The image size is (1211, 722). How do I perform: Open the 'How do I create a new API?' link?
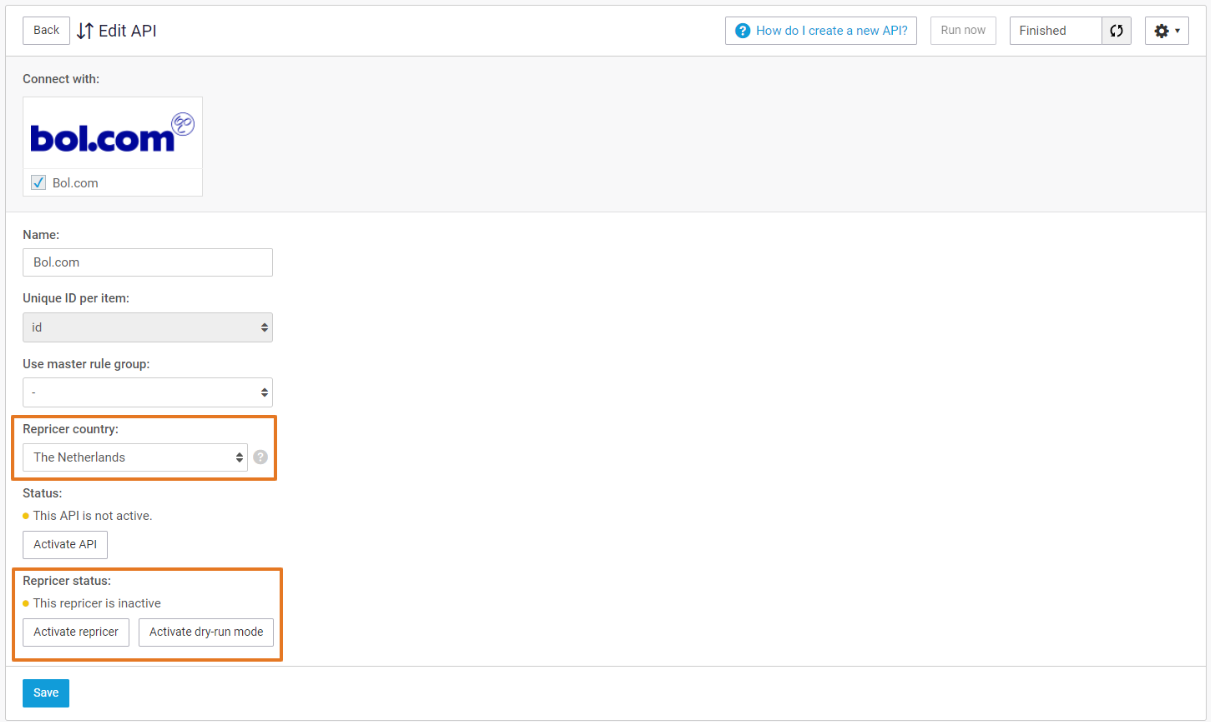click(x=820, y=31)
